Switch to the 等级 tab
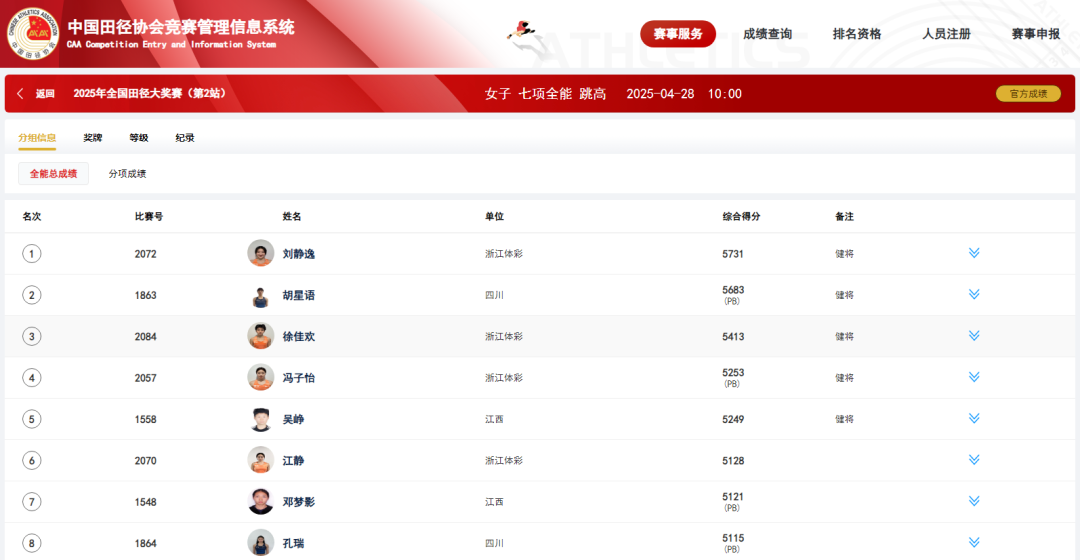 tap(138, 138)
